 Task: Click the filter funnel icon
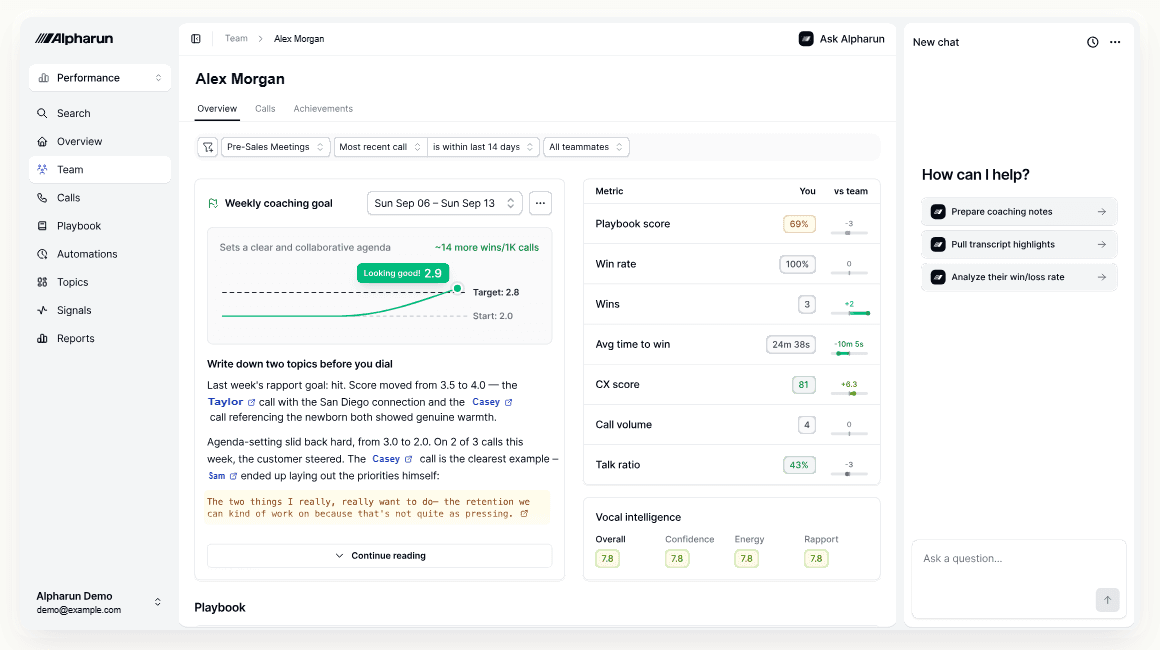208,147
